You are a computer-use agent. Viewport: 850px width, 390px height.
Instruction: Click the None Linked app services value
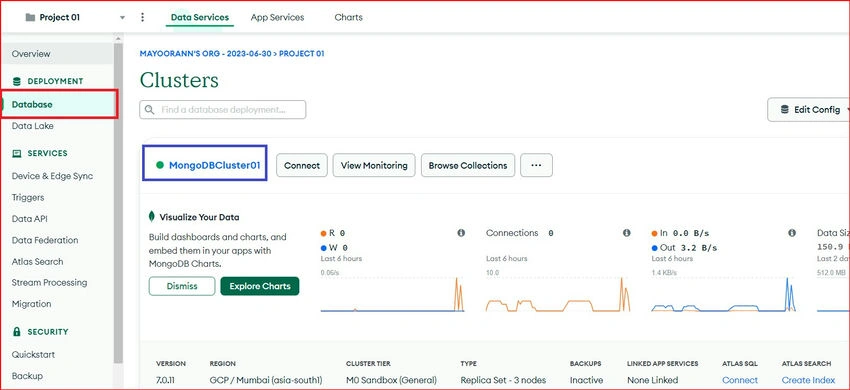coord(653,380)
